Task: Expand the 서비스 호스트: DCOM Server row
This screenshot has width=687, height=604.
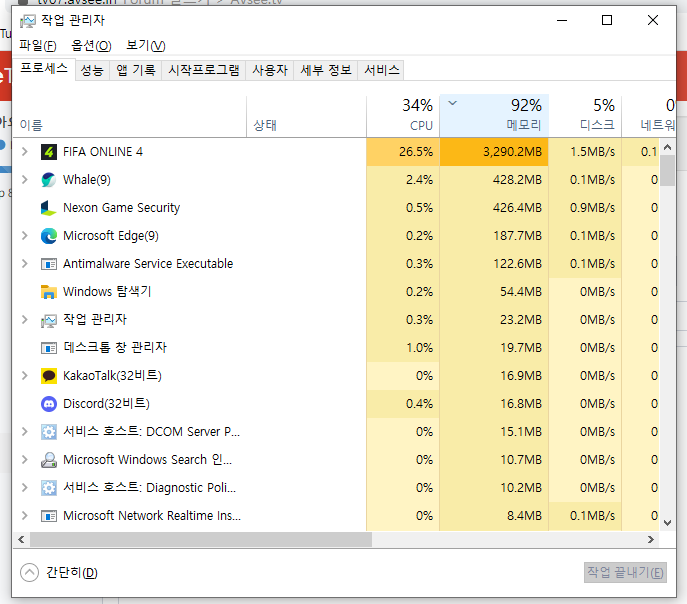Action: click(x=25, y=432)
